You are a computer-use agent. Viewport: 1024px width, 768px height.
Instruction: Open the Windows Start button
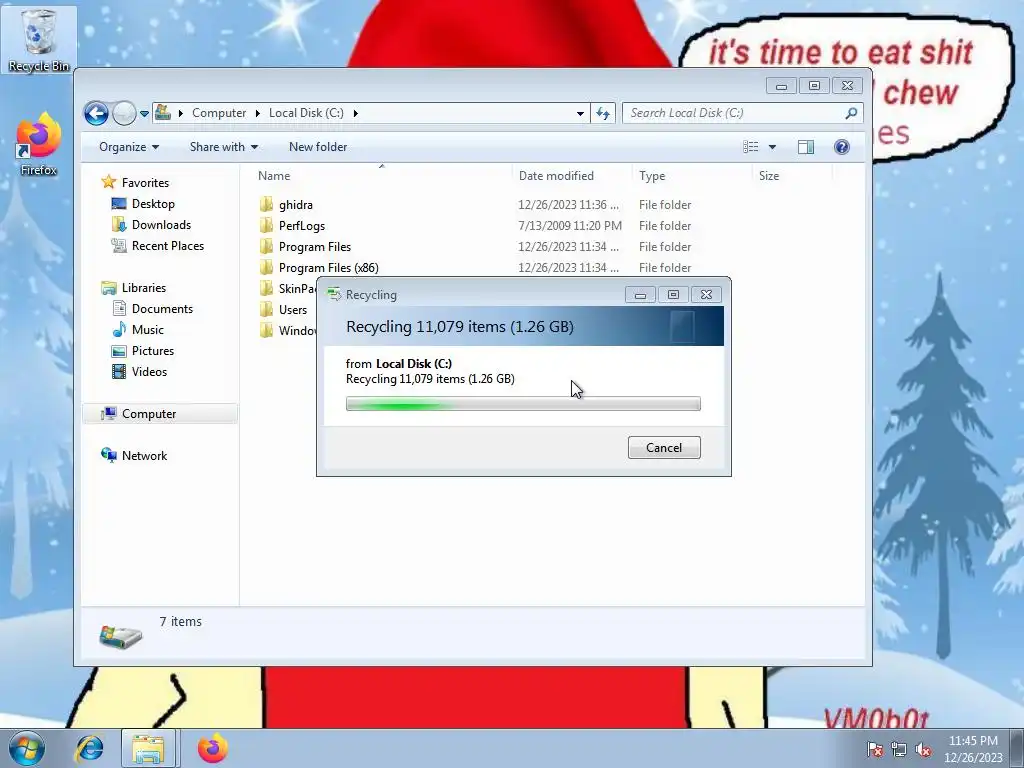pos(26,748)
